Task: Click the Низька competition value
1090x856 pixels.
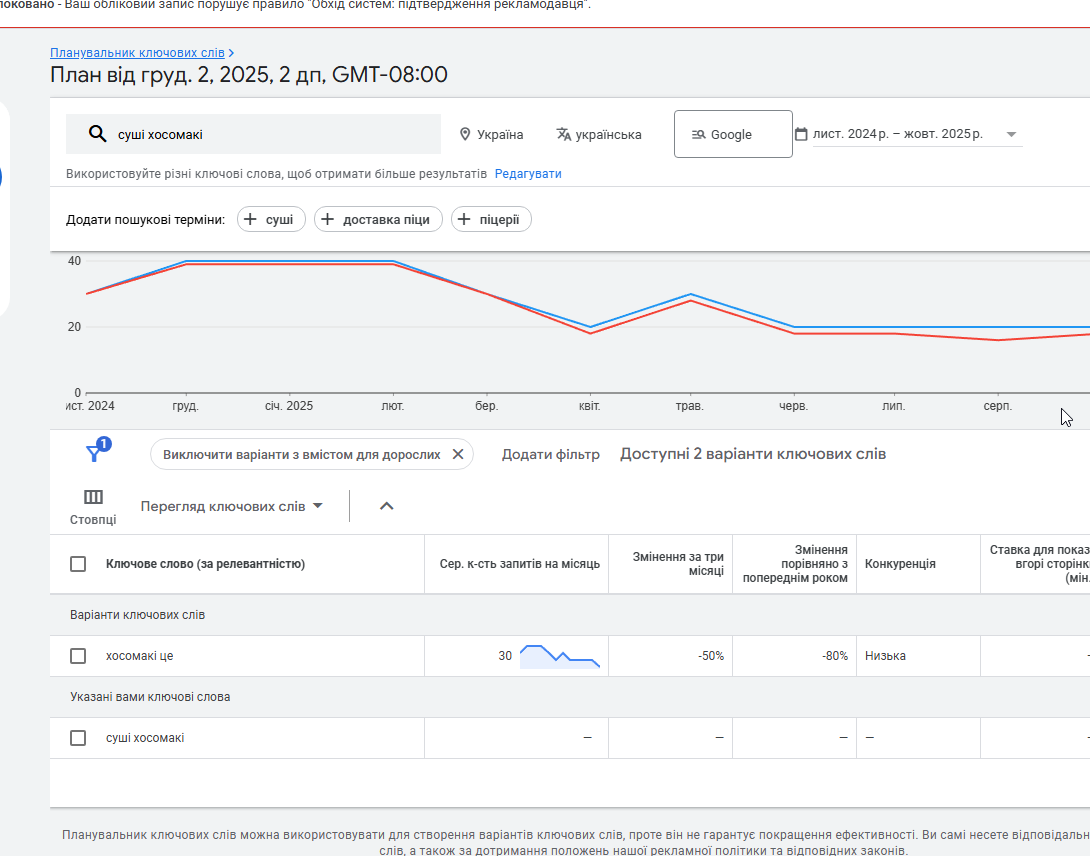Action: [885, 656]
